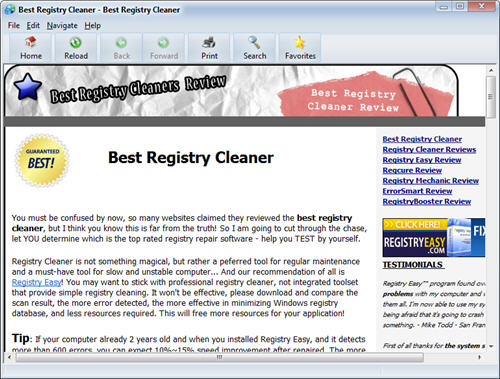Click the horizontal scrollbar thumb
The height and width of the screenshot is (379, 500).
[x=219, y=357]
